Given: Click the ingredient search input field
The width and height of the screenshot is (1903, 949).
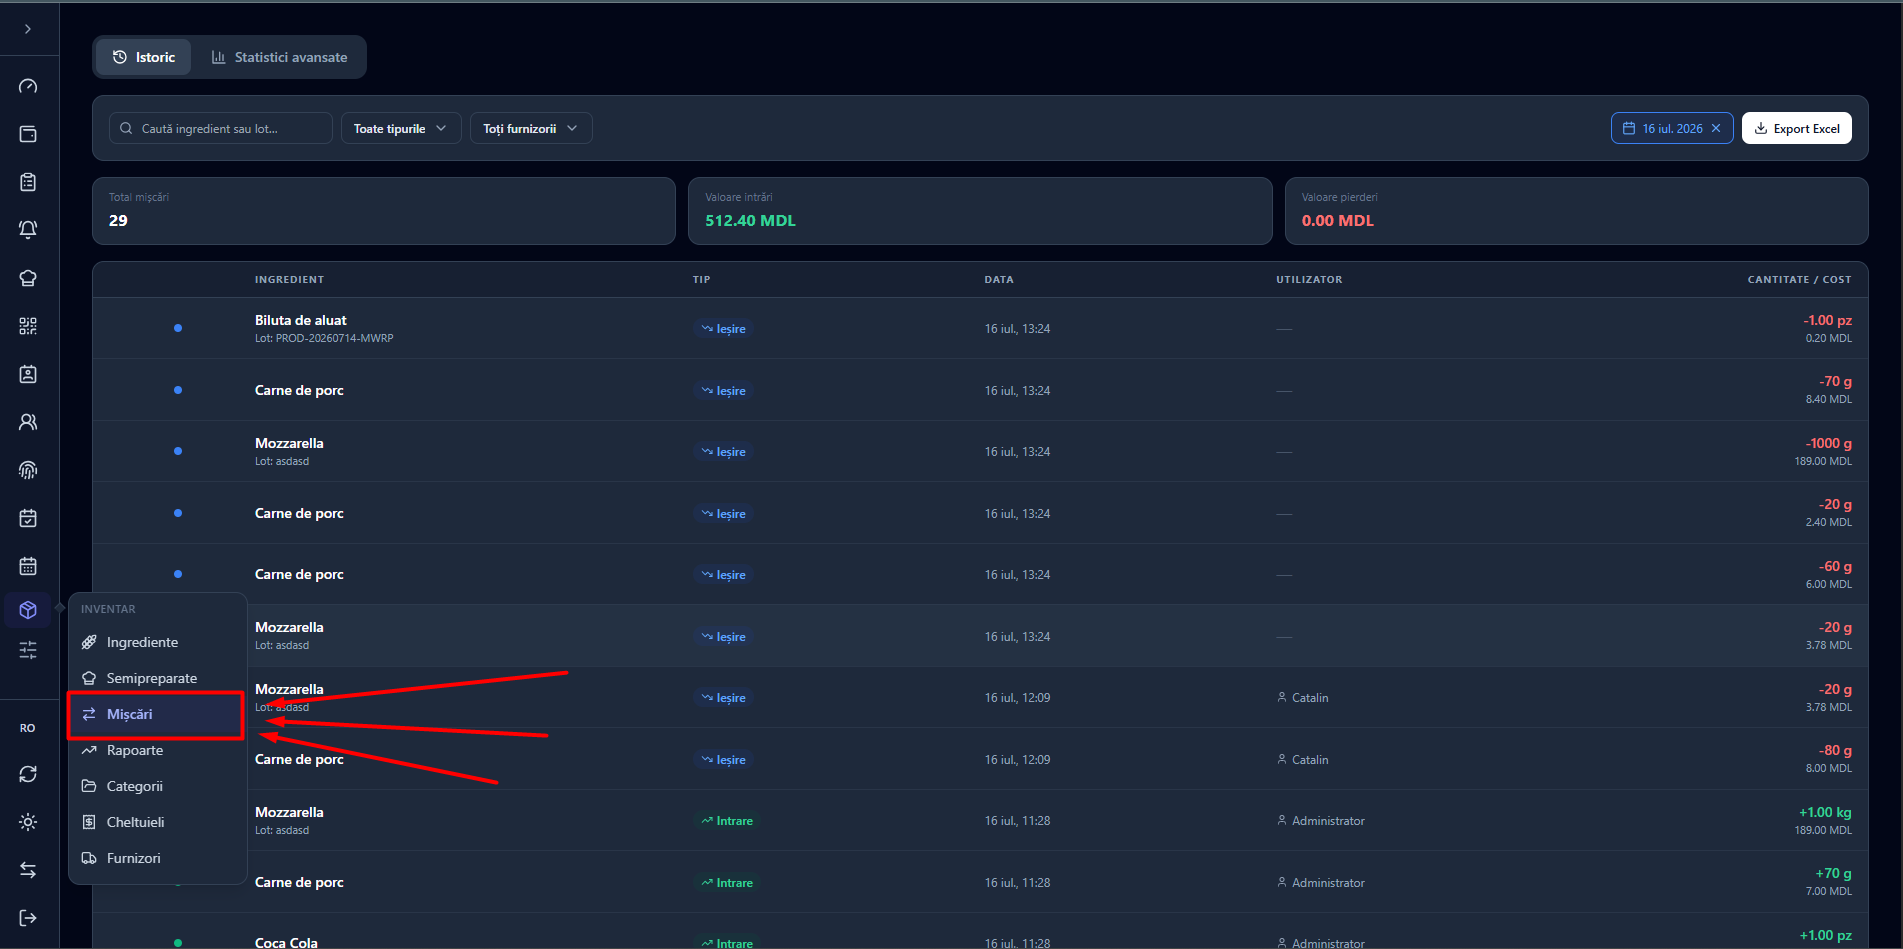Looking at the screenshot, I should point(221,128).
